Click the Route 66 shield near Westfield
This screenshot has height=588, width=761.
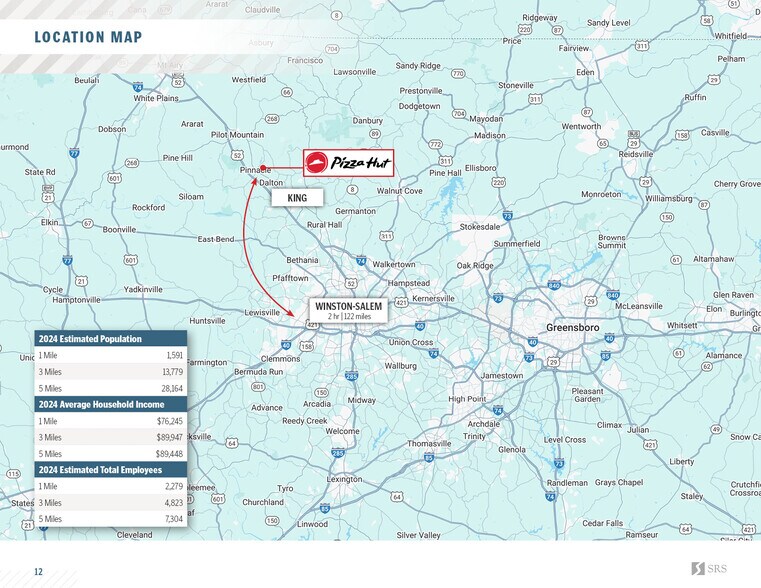[286, 92]
